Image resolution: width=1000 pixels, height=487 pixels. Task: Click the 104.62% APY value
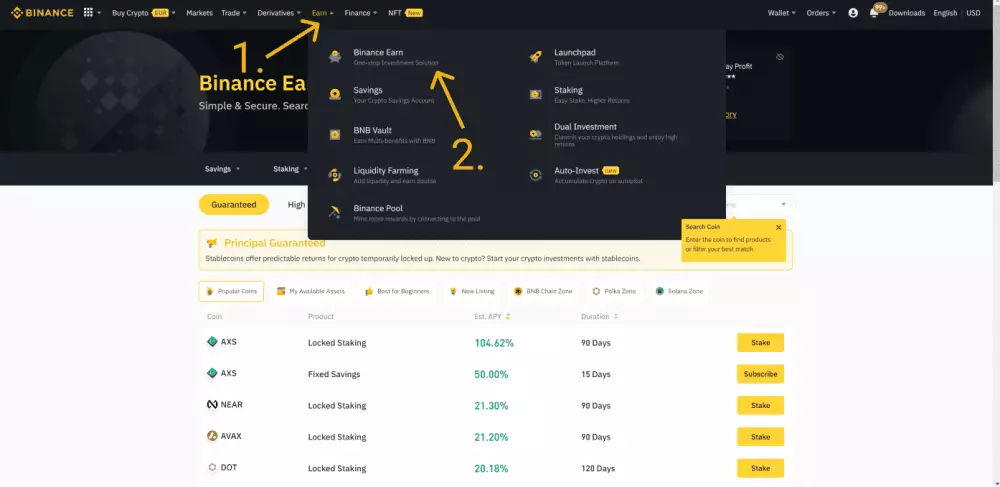[494, 343]
